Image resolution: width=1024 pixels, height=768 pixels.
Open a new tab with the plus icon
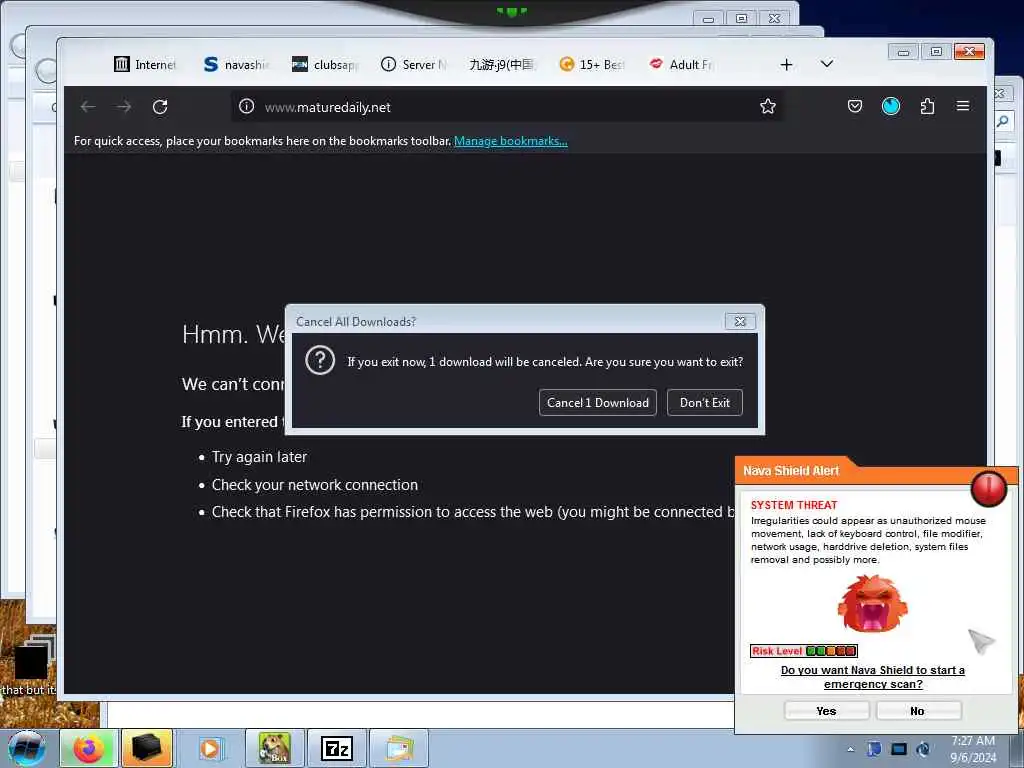click(x=786, y=64)
